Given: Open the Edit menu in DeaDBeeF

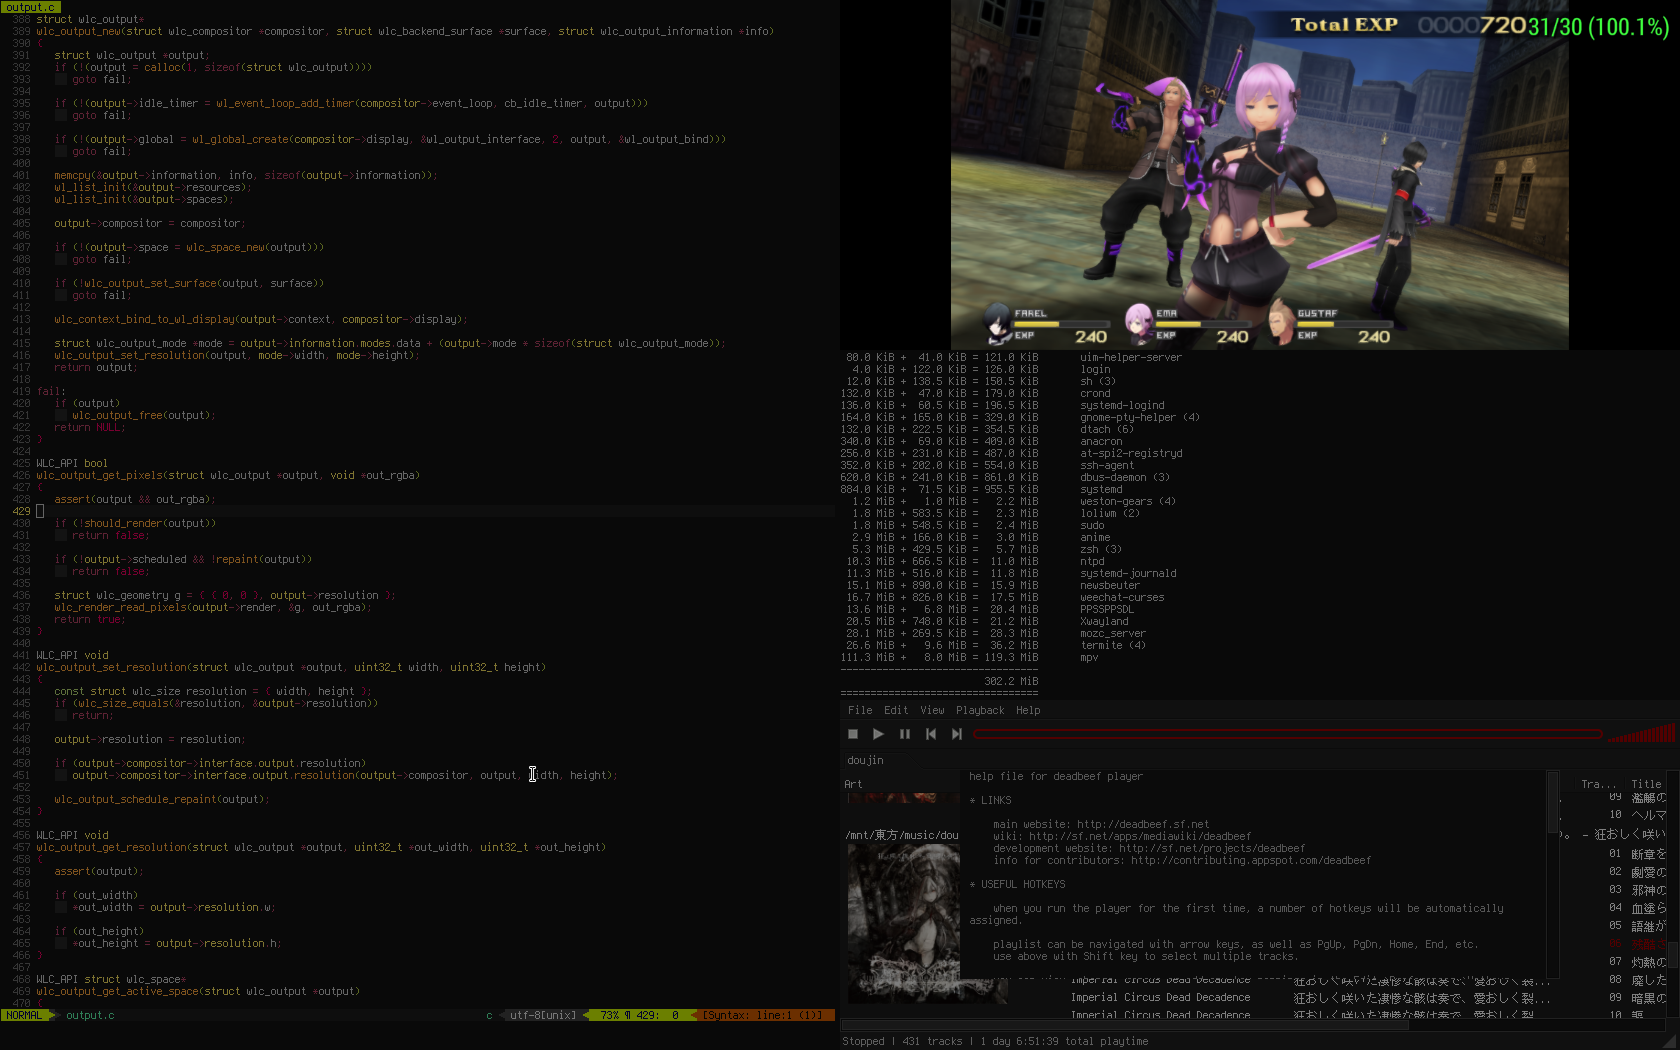Looking at the screenshot, I should [x=896, y=710].
